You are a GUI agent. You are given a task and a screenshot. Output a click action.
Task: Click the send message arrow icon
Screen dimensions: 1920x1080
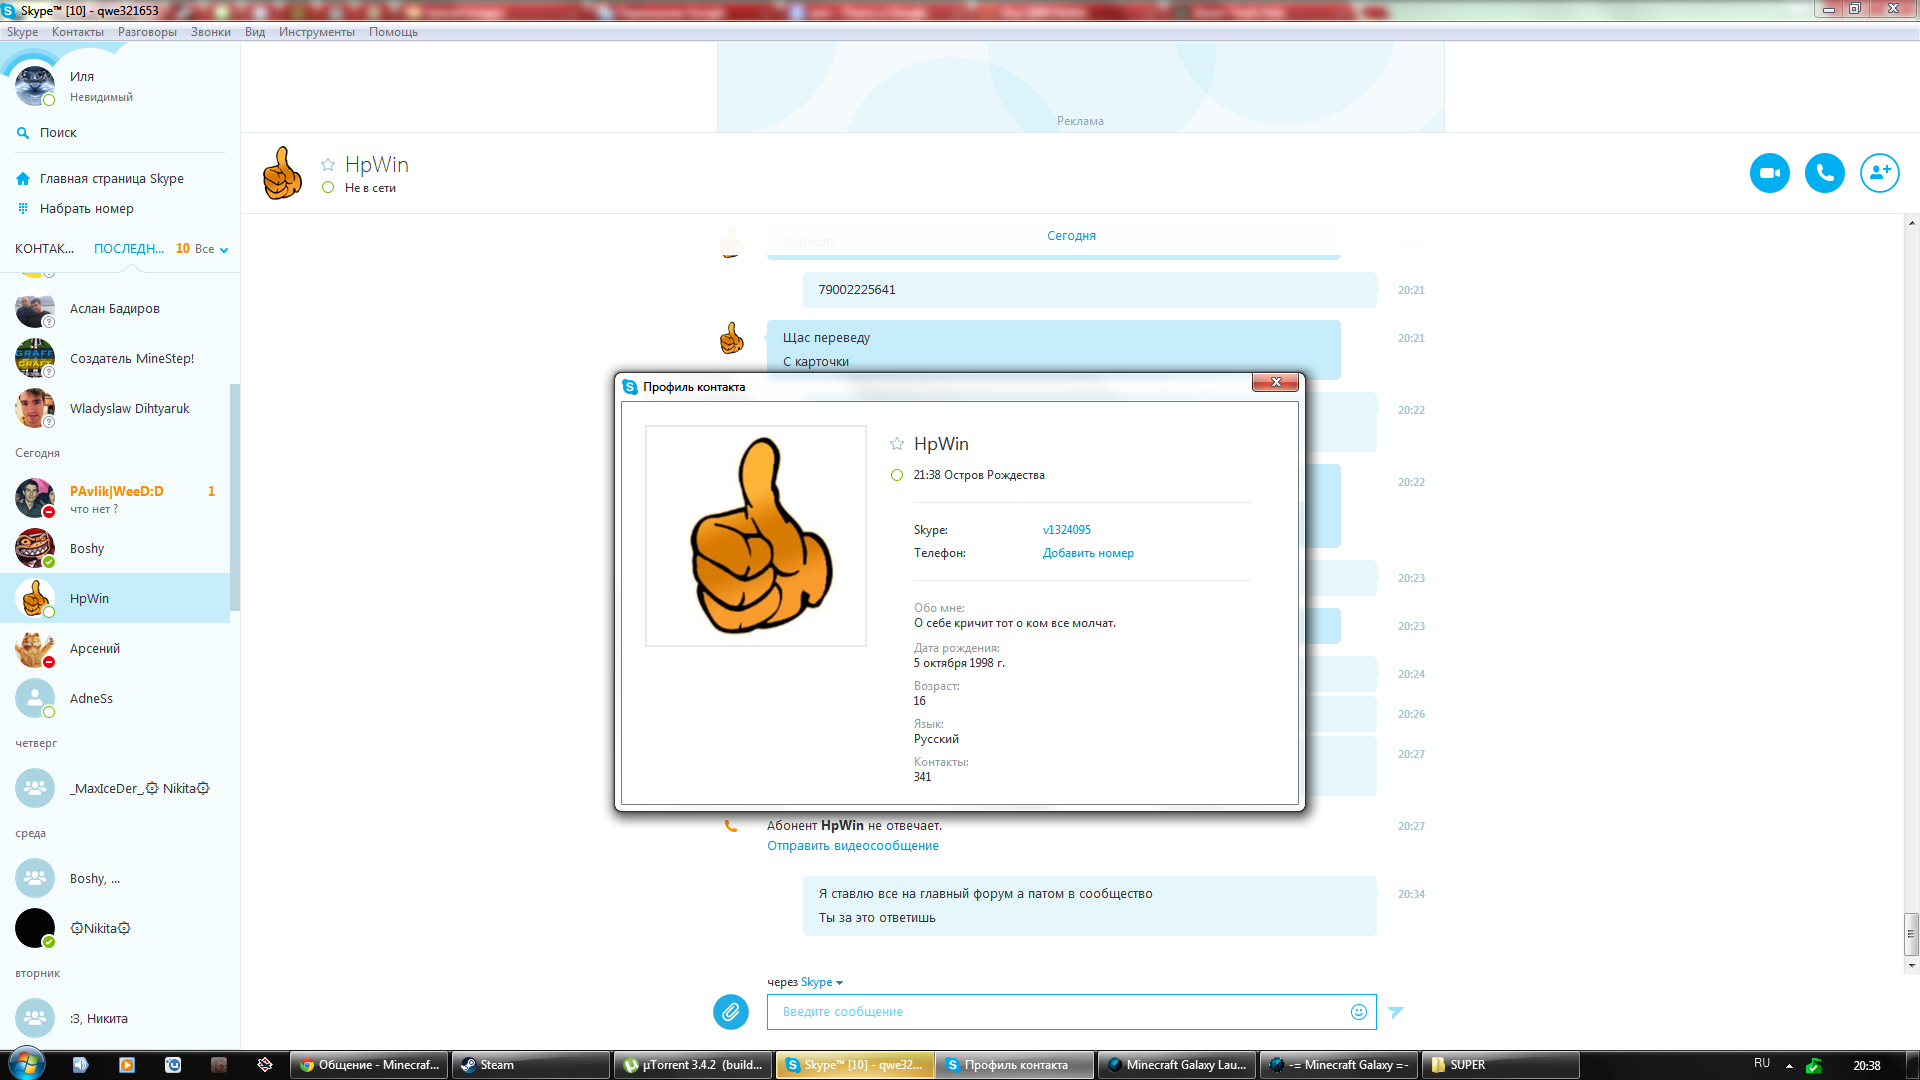click(1396, 1012)
